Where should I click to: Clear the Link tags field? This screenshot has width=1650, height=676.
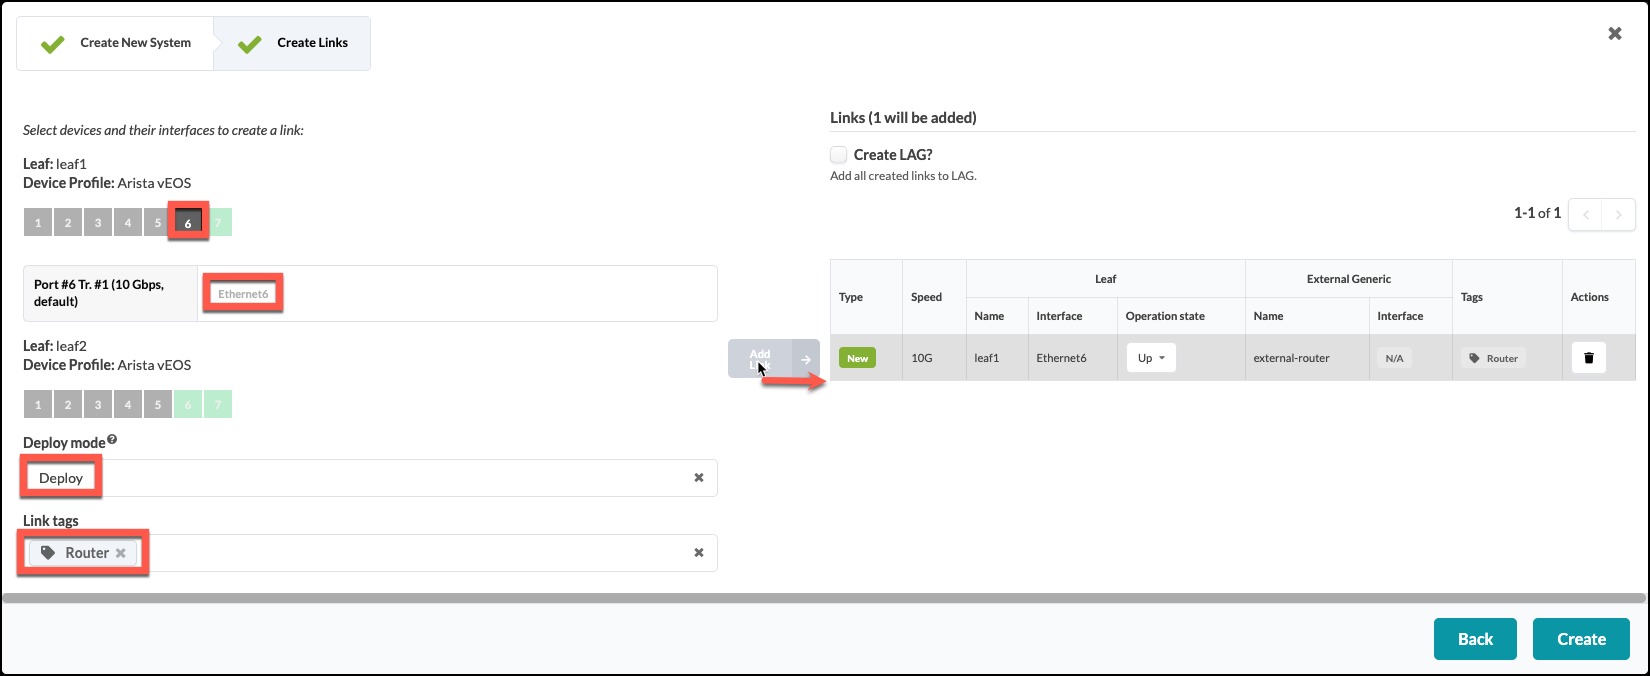[698, 553]
